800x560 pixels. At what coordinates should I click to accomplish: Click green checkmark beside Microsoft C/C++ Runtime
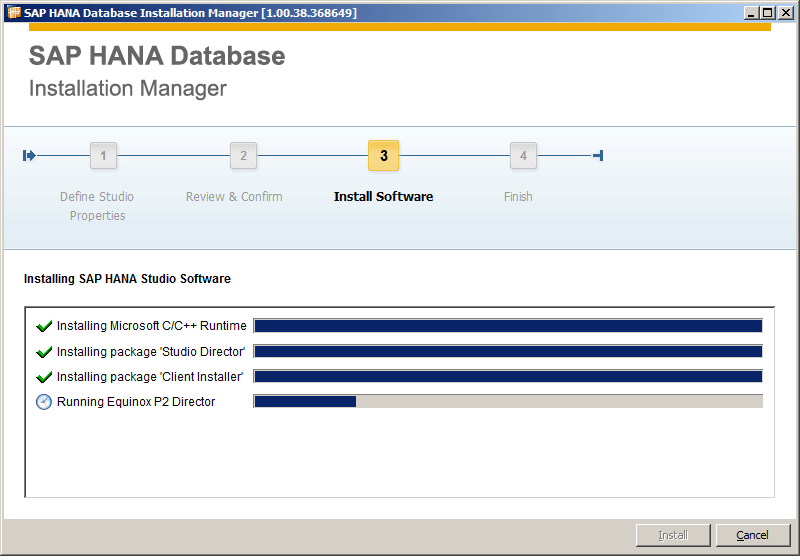click(43, 326)
